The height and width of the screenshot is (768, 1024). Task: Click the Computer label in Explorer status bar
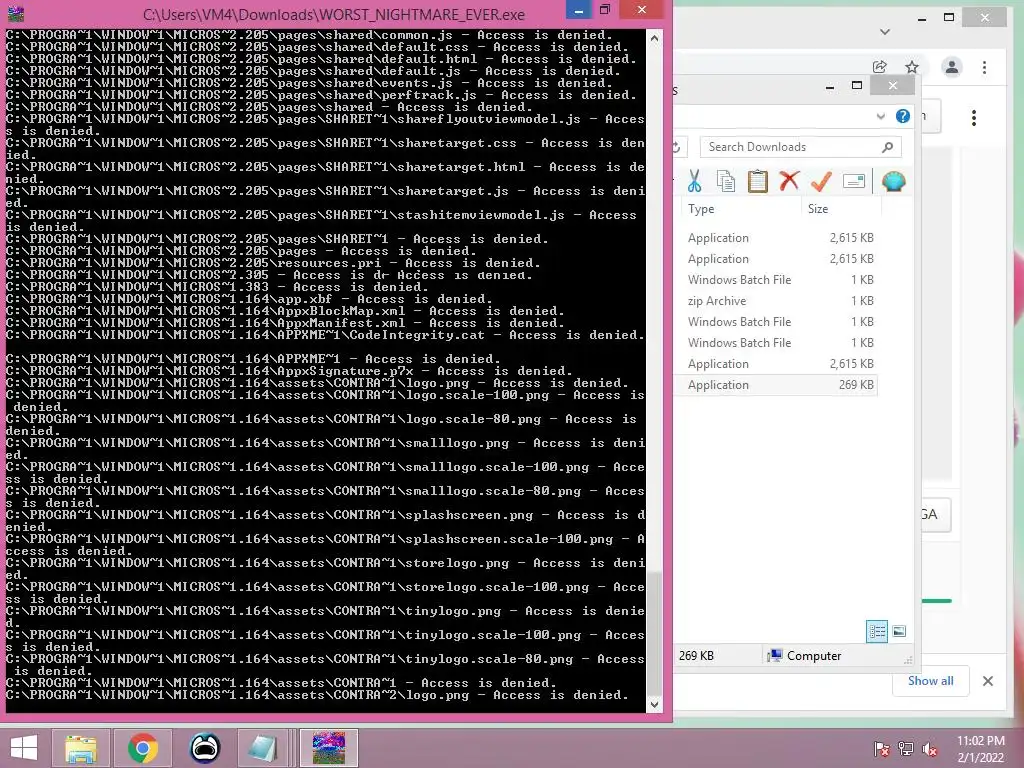814,656
